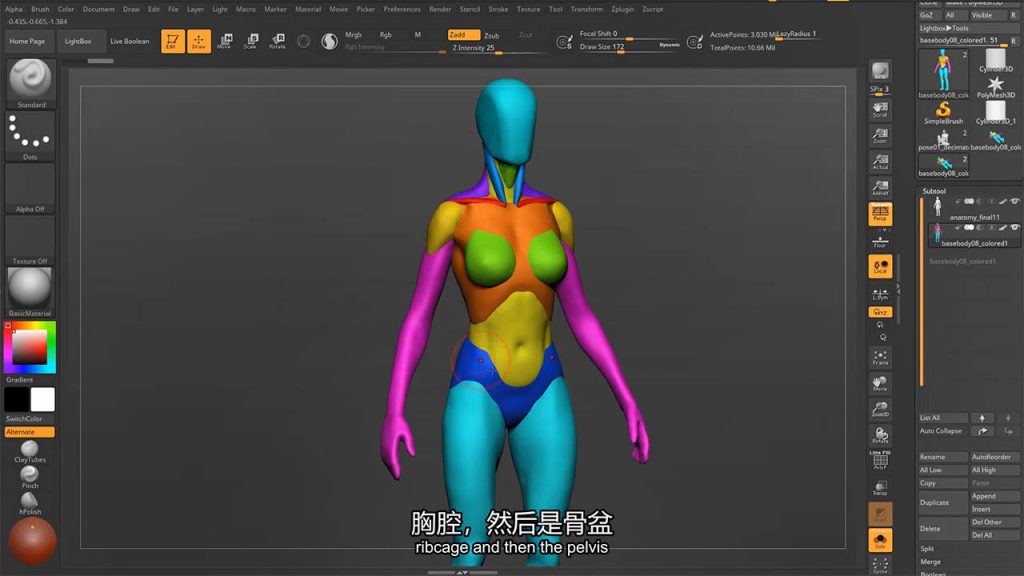
Task: Open the Dots stroke type picker
Action: pos(30,134)
